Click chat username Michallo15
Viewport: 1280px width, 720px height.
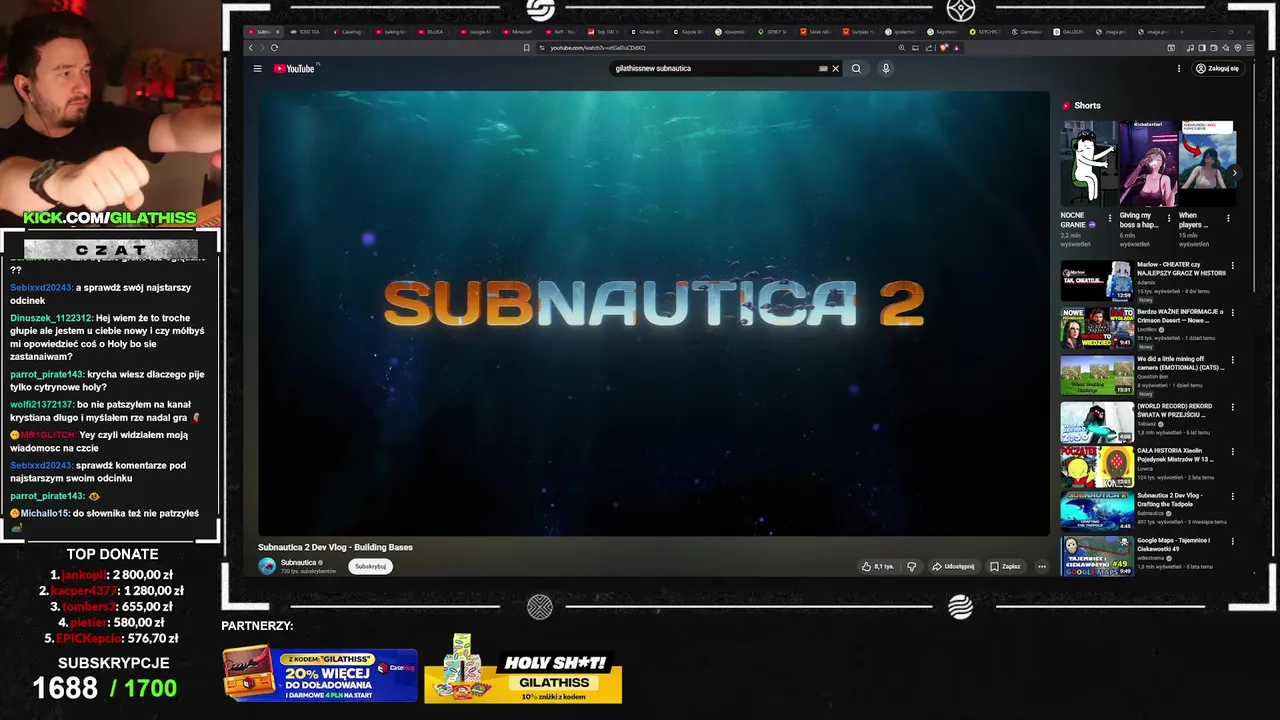click(x=45, y=514)
